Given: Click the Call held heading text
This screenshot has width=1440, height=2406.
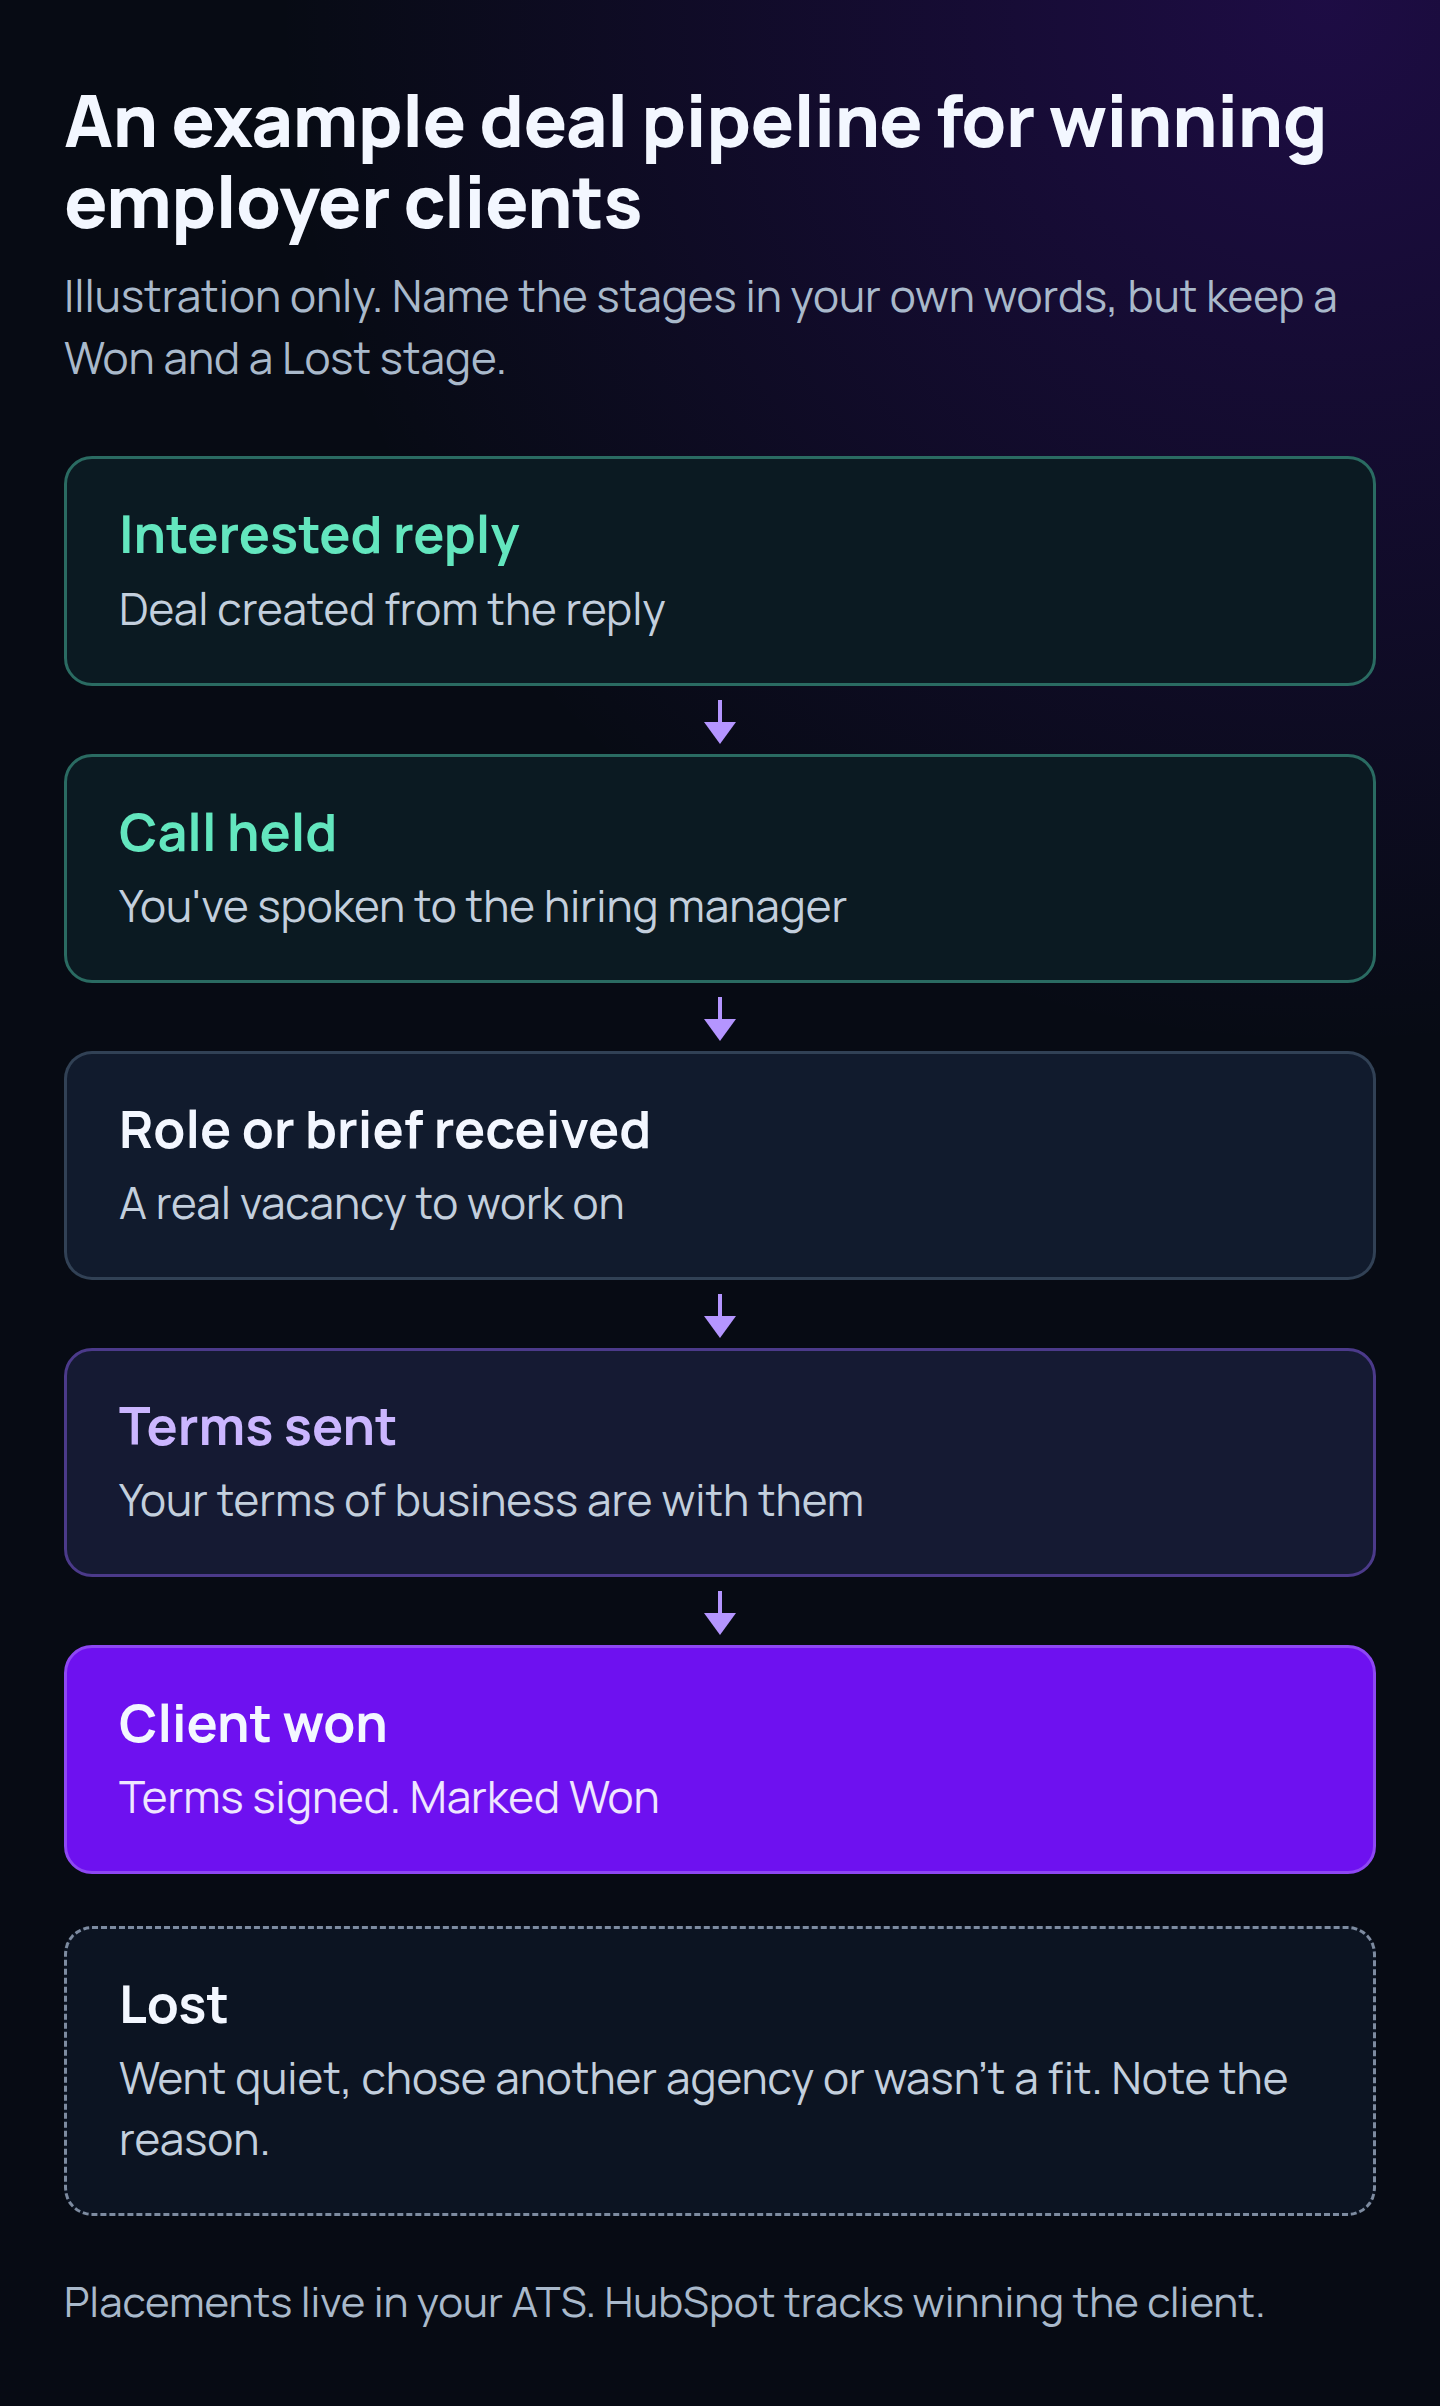Looking at the screenshot, I should click(x=228, y=833).
